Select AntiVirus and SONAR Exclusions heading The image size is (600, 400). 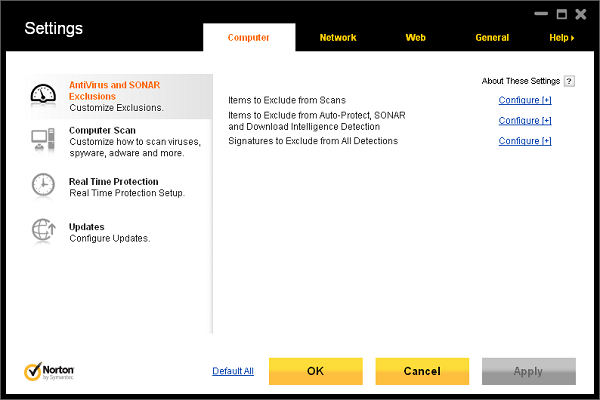[x=114, y=90]
